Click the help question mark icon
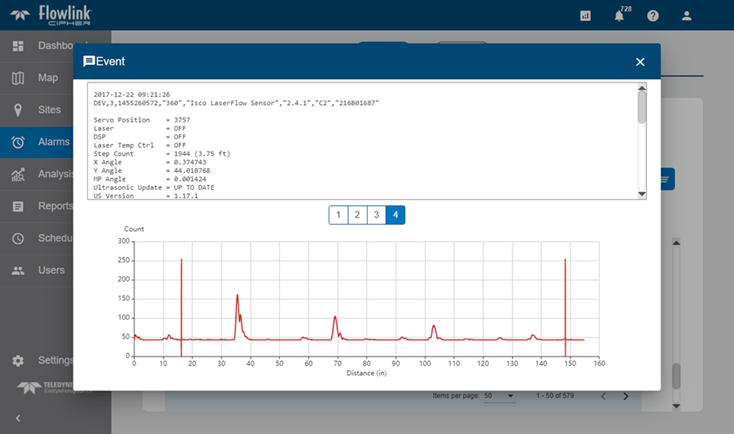This screenshot has width=734, height=434. 653,16
